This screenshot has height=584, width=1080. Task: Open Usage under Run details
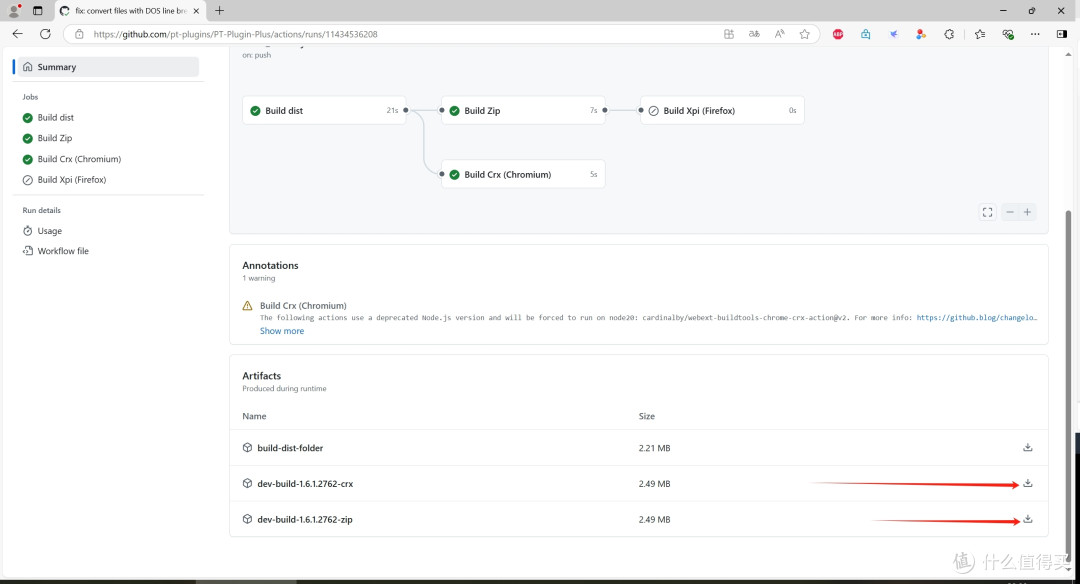pos(50,231)
